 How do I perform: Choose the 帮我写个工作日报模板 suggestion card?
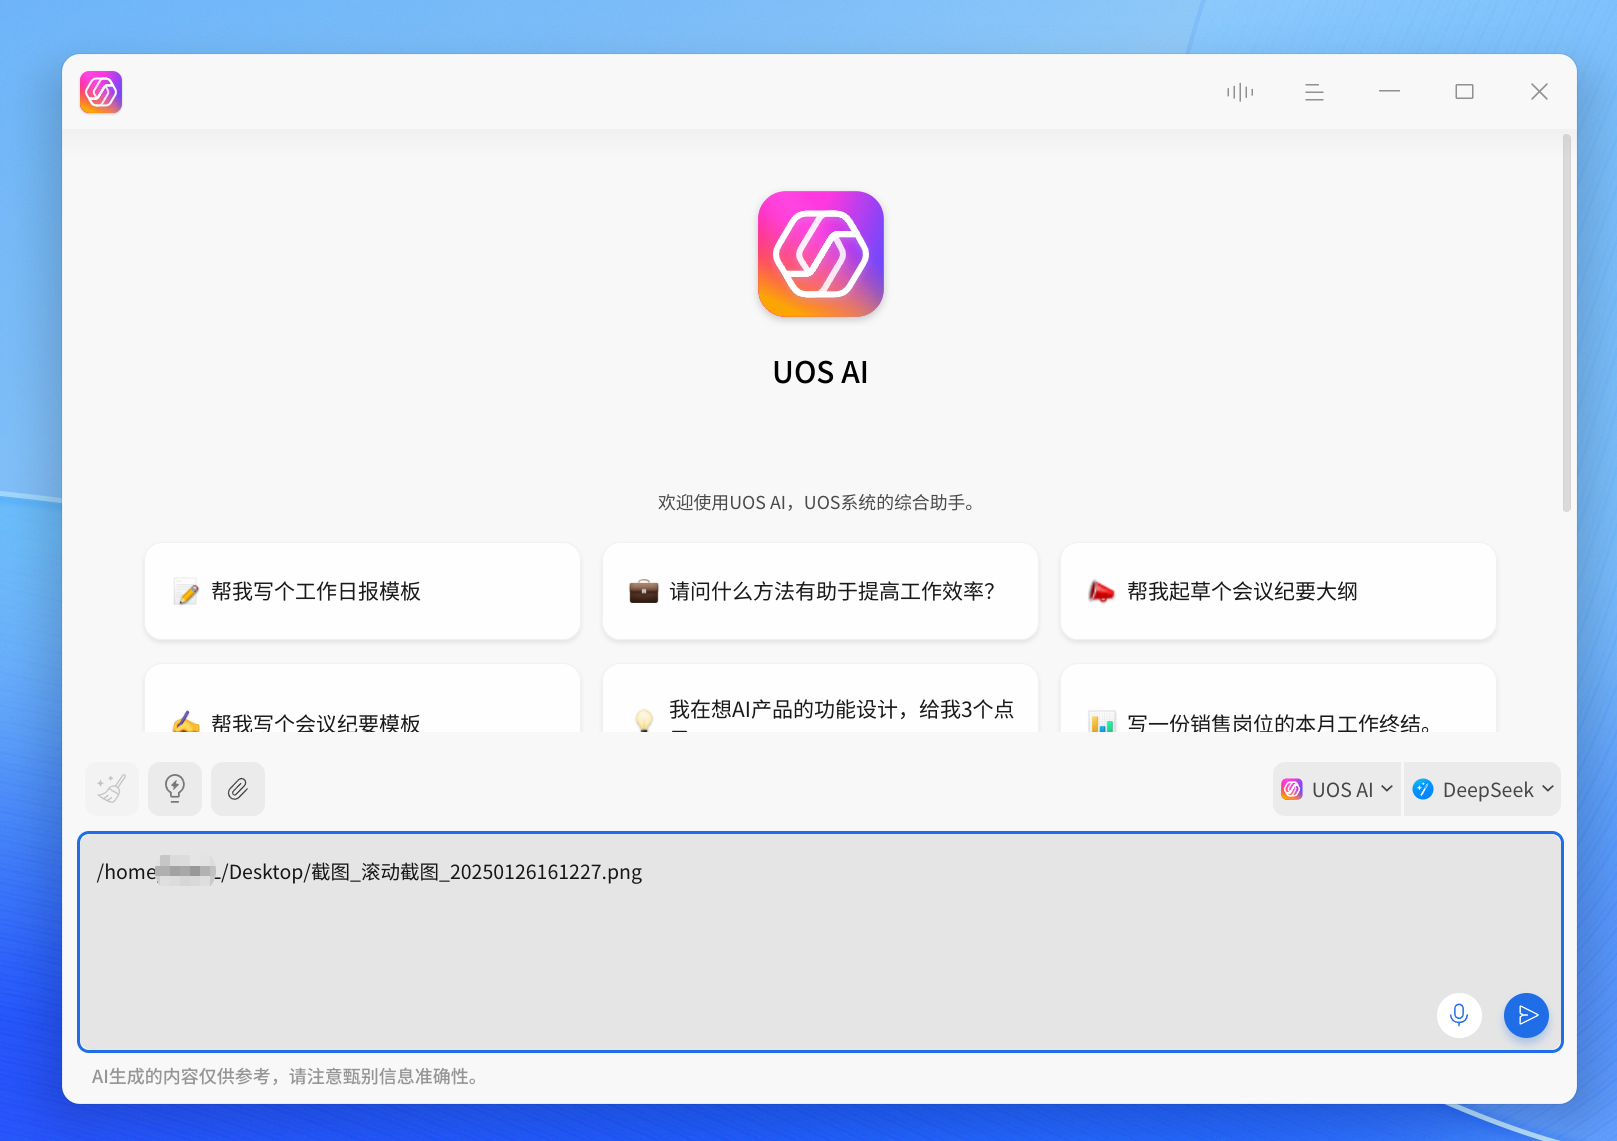click(362, 591)
